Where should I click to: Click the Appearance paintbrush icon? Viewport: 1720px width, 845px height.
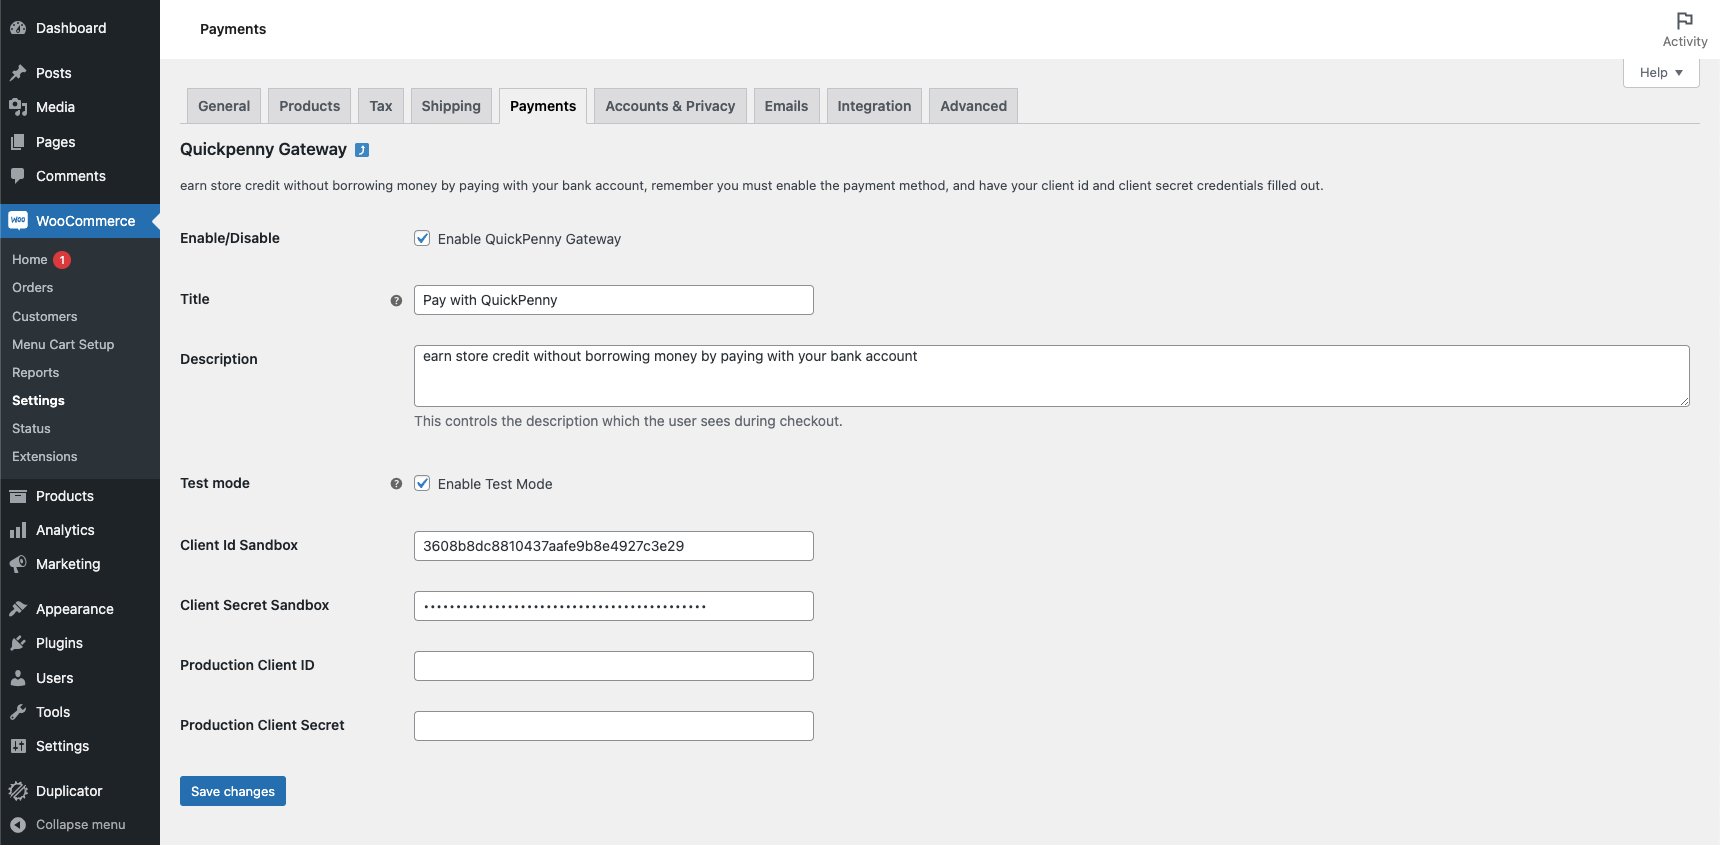click(x=18, y=609)
